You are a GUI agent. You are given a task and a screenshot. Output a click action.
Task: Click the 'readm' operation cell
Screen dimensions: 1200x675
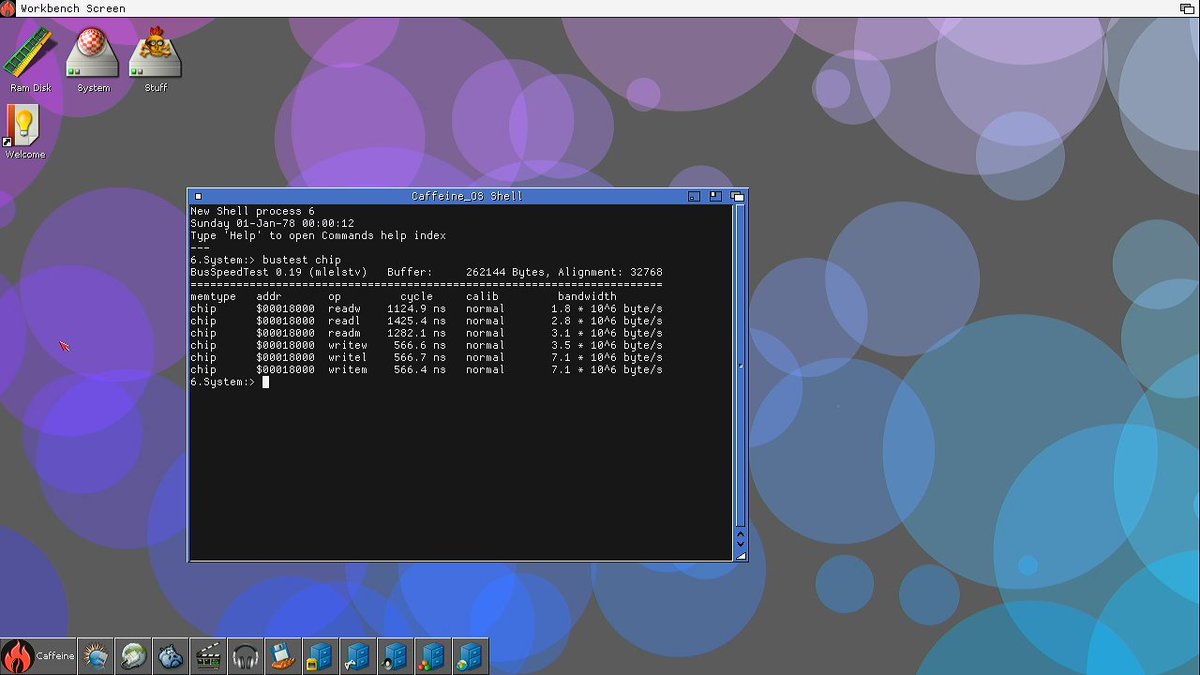point(344,333)
